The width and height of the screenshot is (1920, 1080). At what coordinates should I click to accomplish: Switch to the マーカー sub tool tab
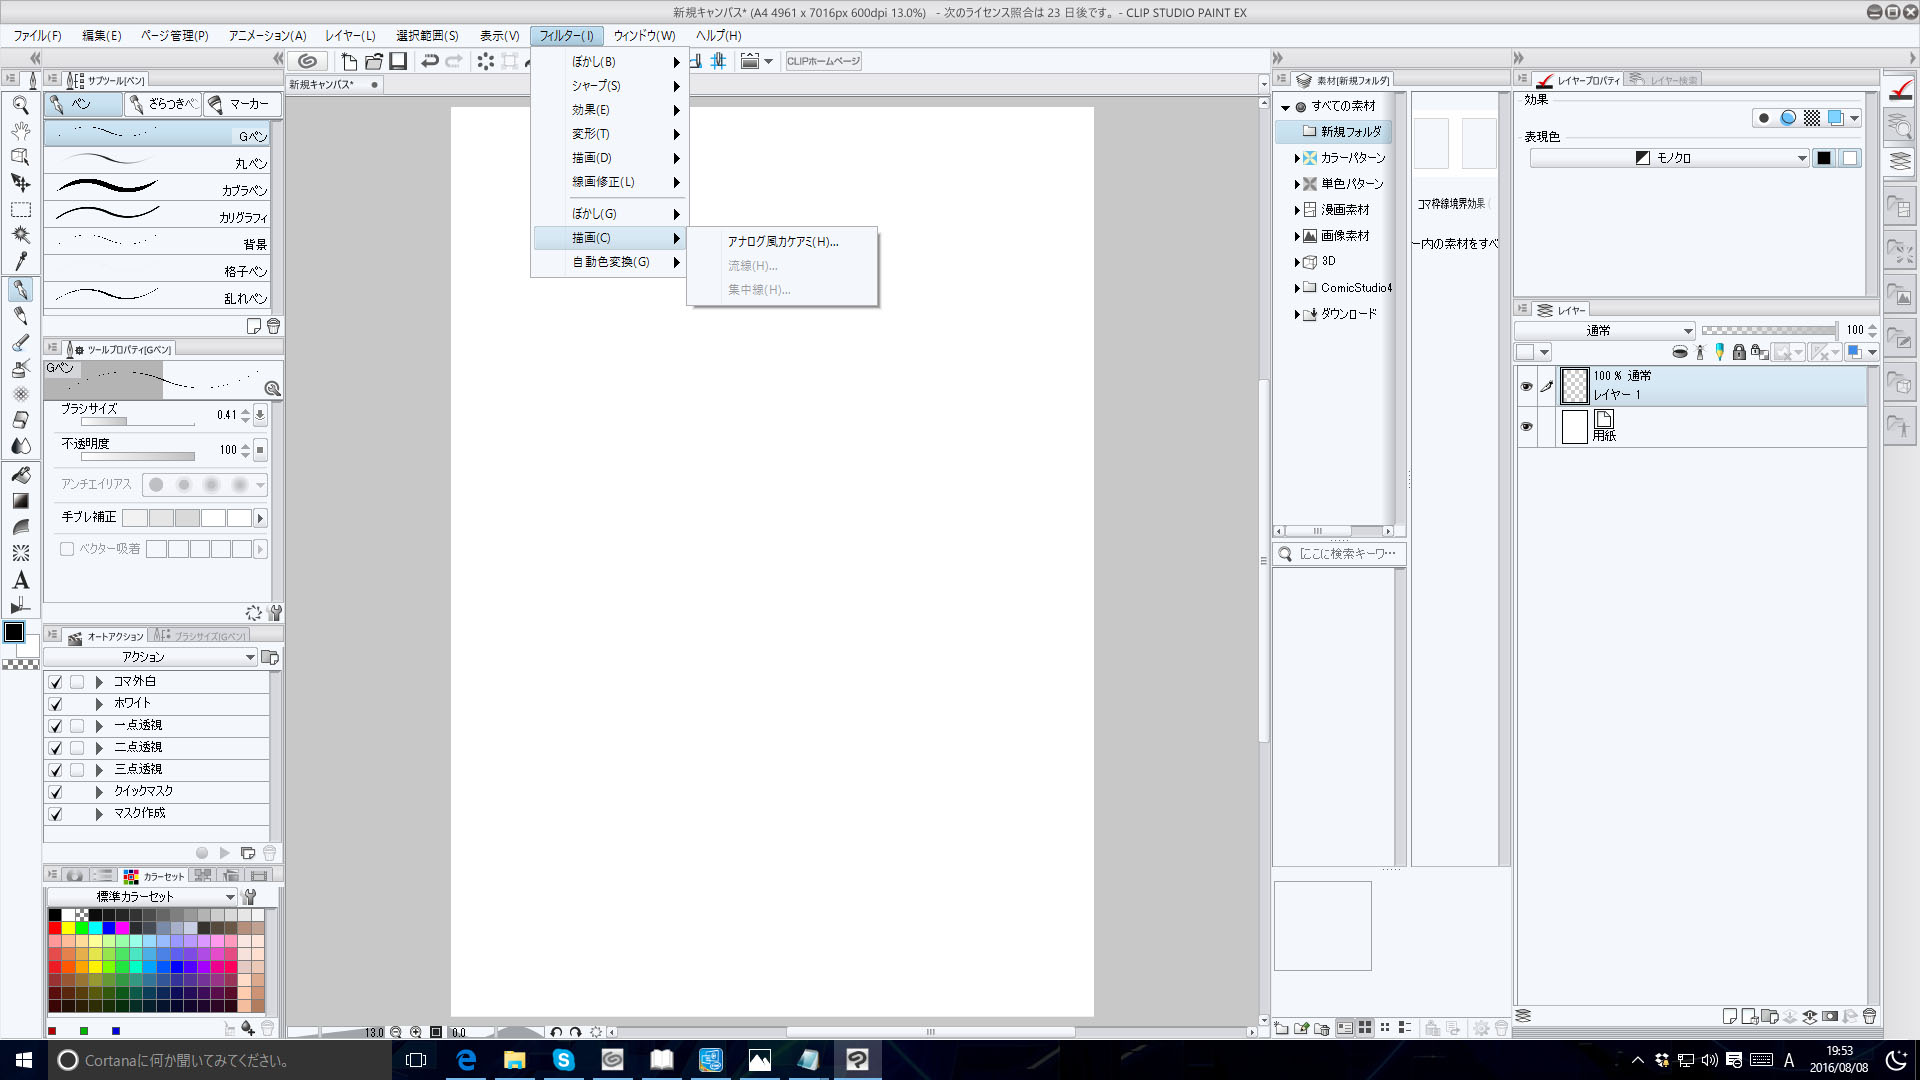[x=240, y=104]
